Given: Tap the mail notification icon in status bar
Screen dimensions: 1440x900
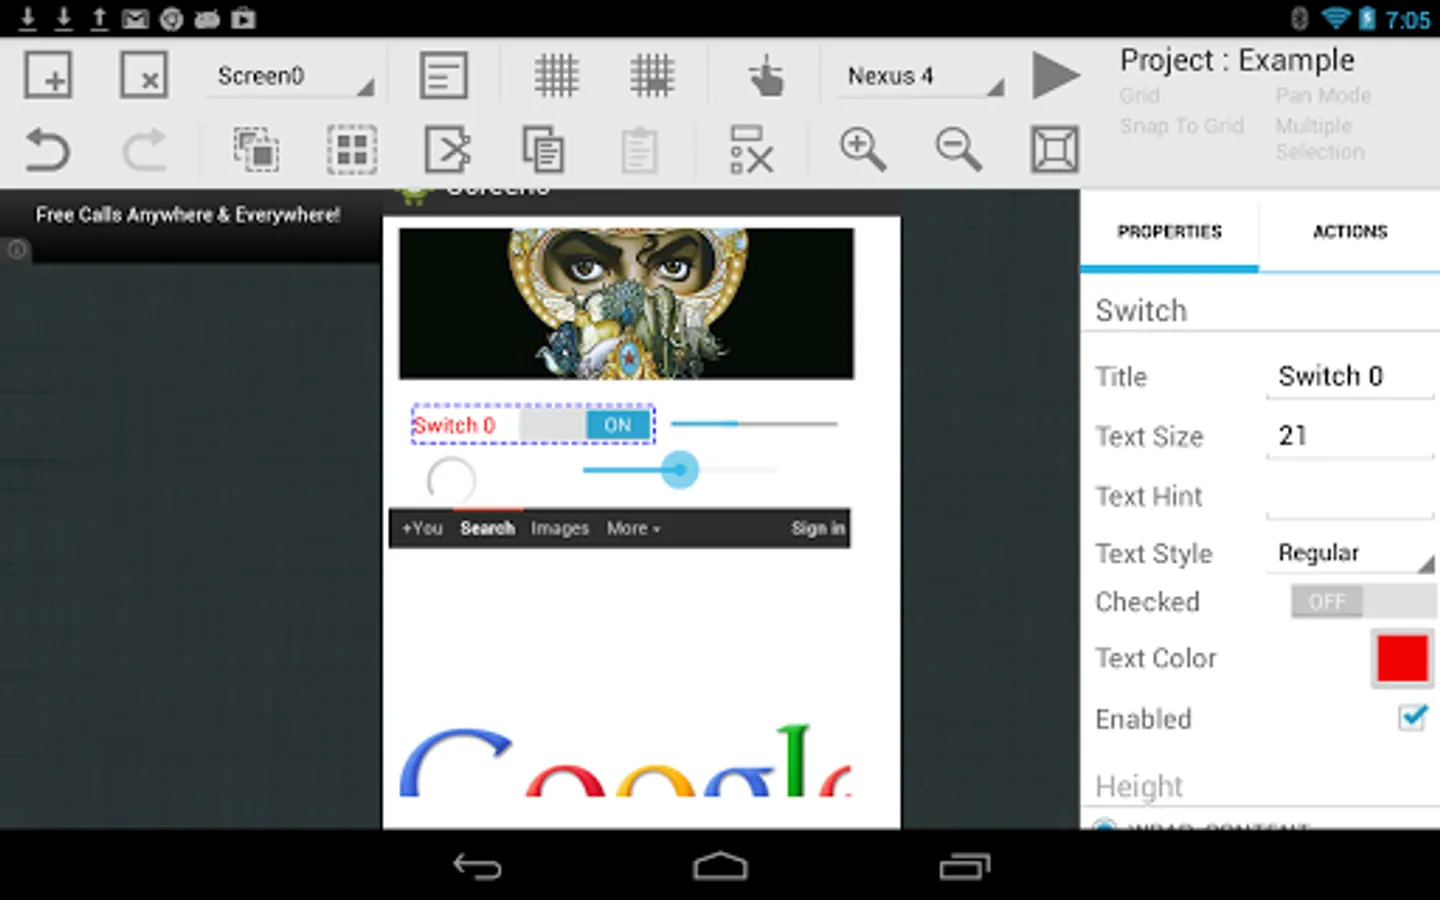Looking at the screenshot, I should click(x=135, y=18).
